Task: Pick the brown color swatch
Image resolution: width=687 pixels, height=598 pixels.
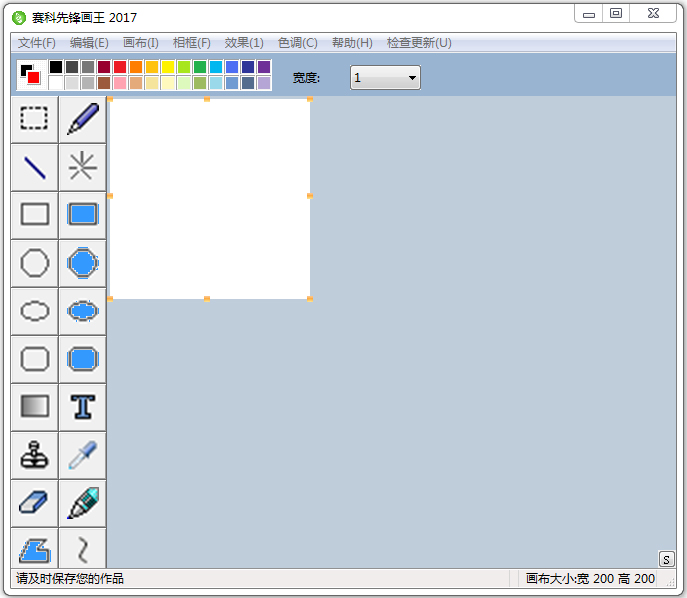Action: (104, 83)
